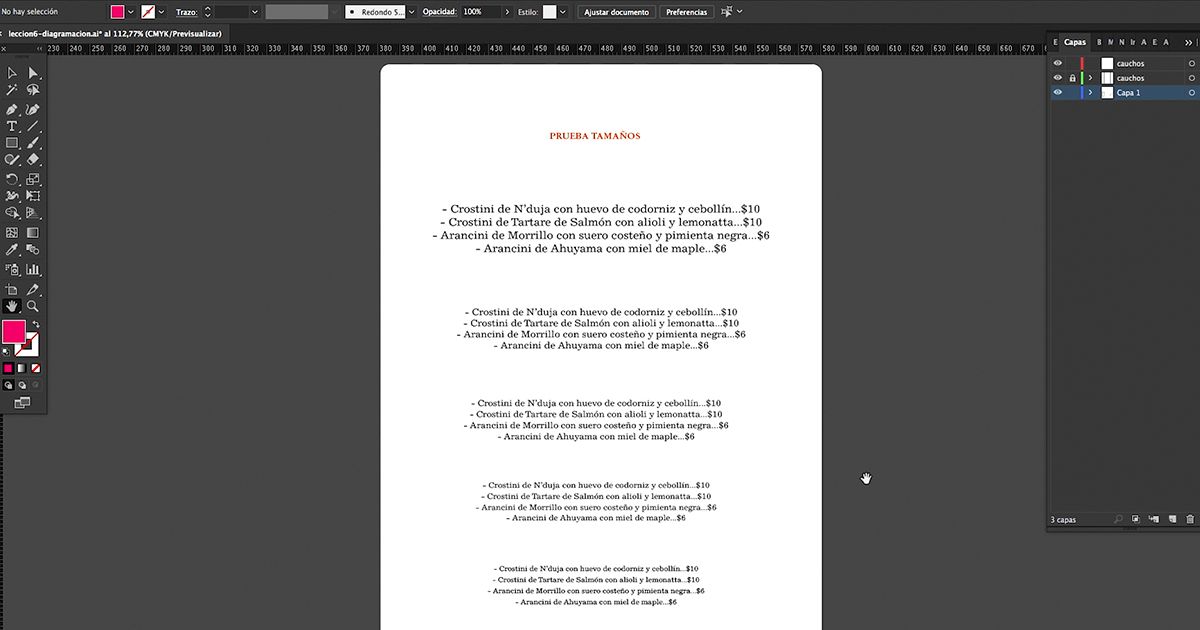Enable Draw Behind mode
Viewport: 1200px width, 630px height.
tap(22, 384)
